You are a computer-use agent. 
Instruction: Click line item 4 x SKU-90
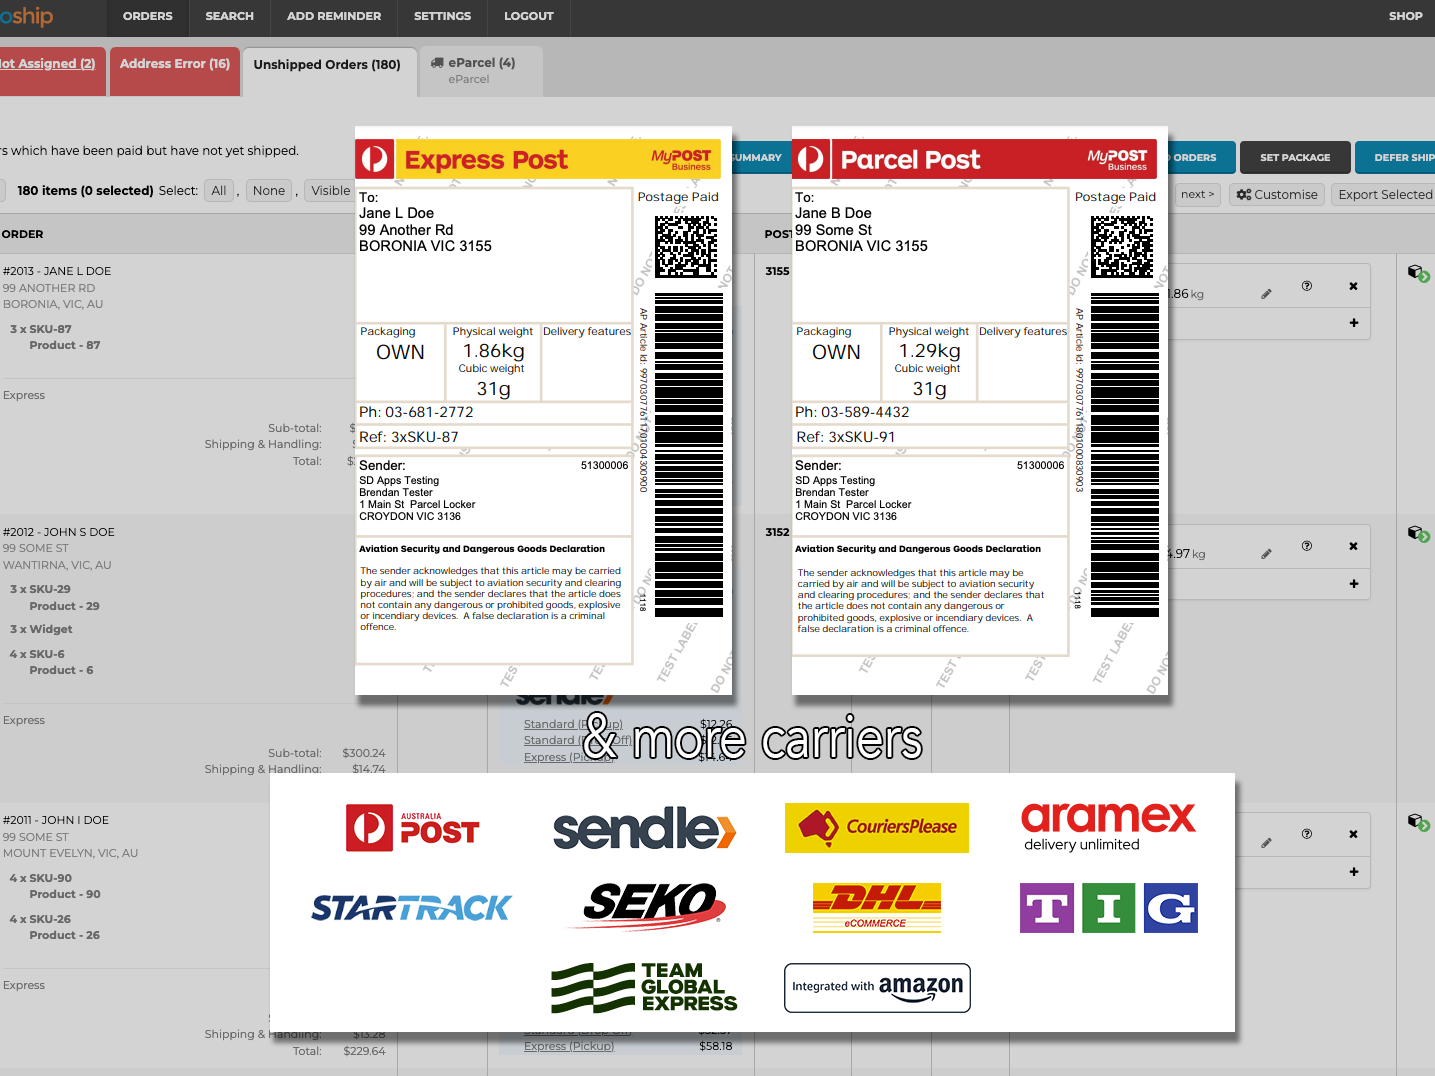(x=41, y=878)
